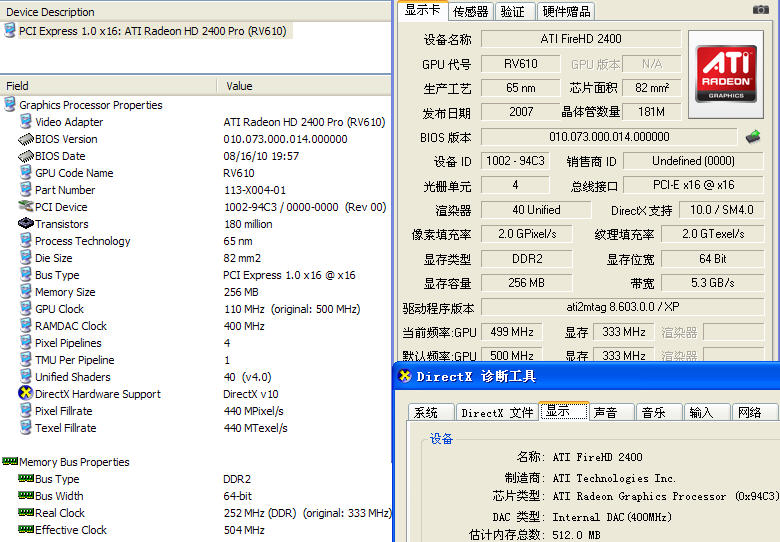This screenshot has height=542, width=780.
Task: Click the DirectX memory total 512.0 MB
Action: (x=576, y=535)
